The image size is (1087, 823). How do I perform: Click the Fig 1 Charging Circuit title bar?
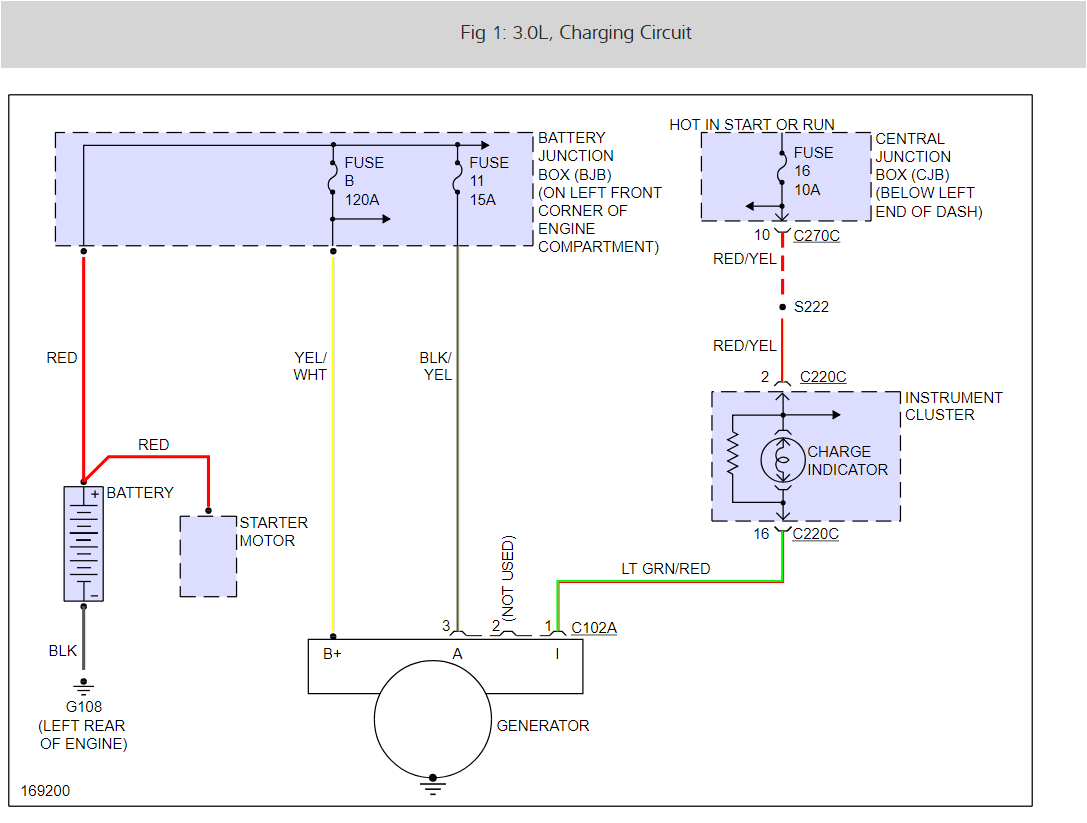pyautogui.click(x=543, y=33)
